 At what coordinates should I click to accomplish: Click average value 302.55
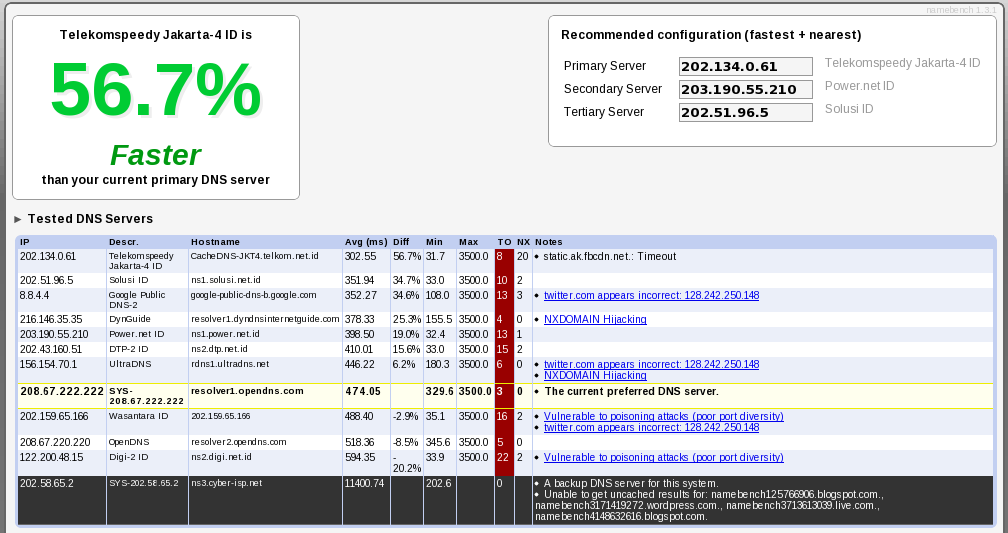click(361, 256)
